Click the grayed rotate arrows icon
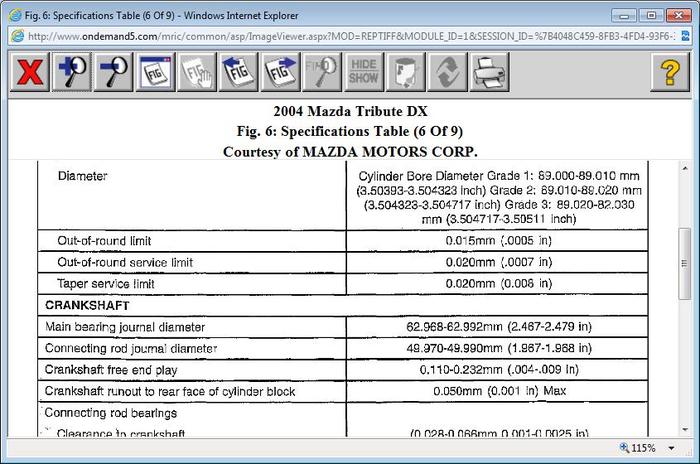Viewport: 700px width, 464px height. coord(447,72)
